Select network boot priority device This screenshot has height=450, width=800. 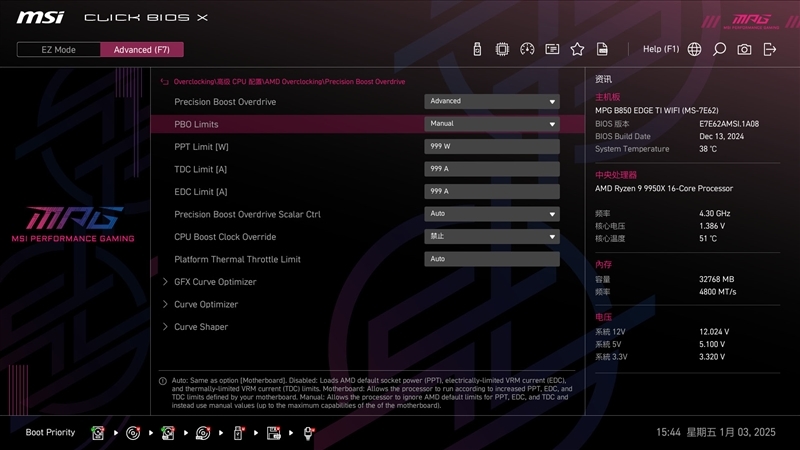[x=308, y=433]
